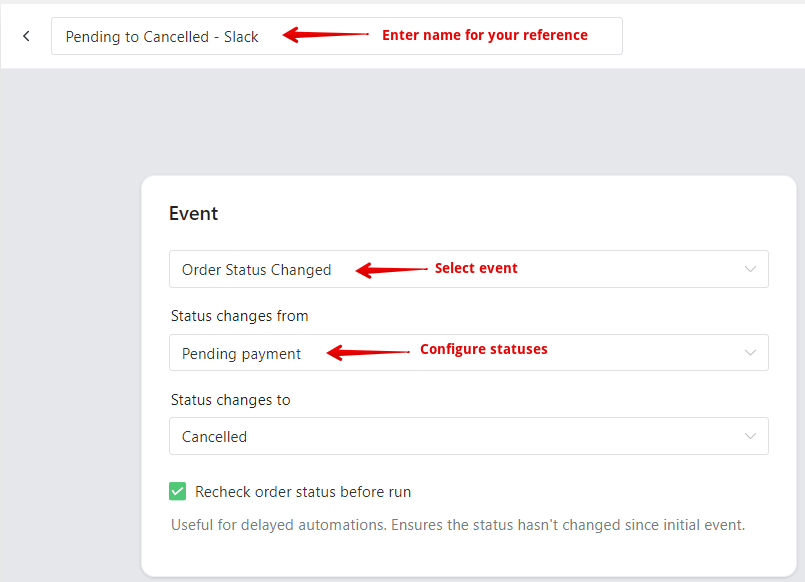Image resolution: width=805 pixels, height=582 pixels.
Task: Click the chevron on Pending payment field
Action: click(750, 353)
